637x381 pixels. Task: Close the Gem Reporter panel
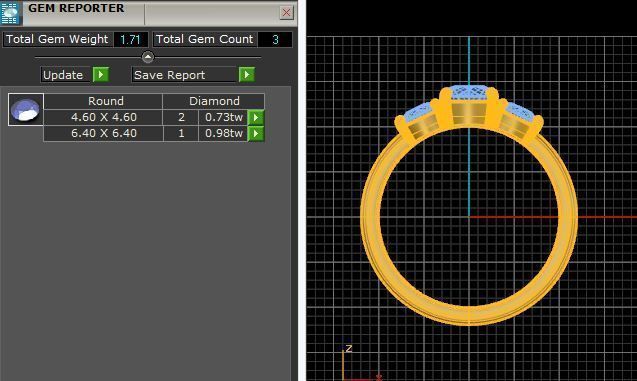[286, 12]
